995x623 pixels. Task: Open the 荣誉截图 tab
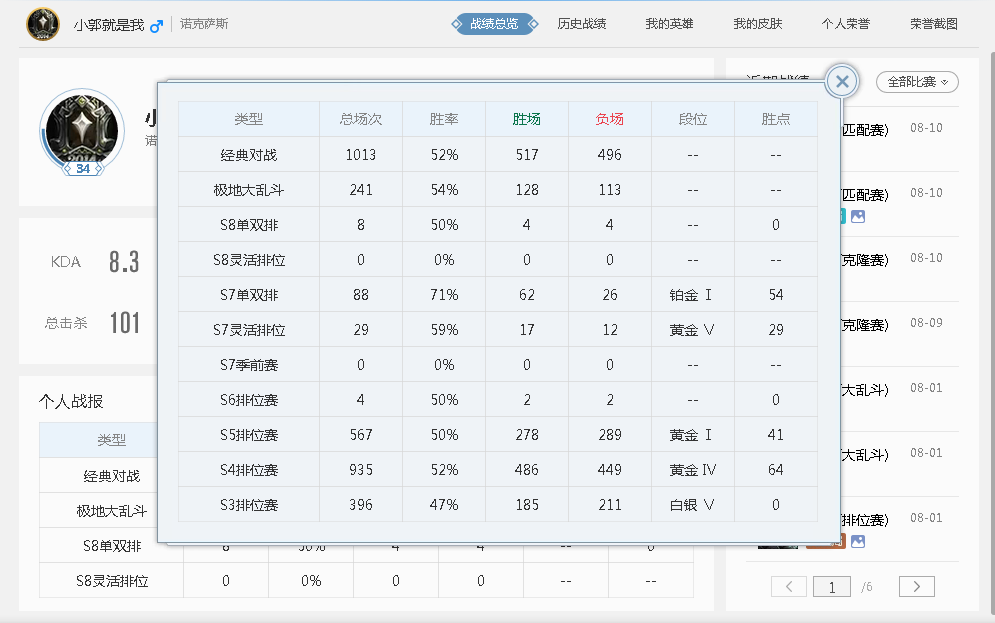(x=933, y=24)
